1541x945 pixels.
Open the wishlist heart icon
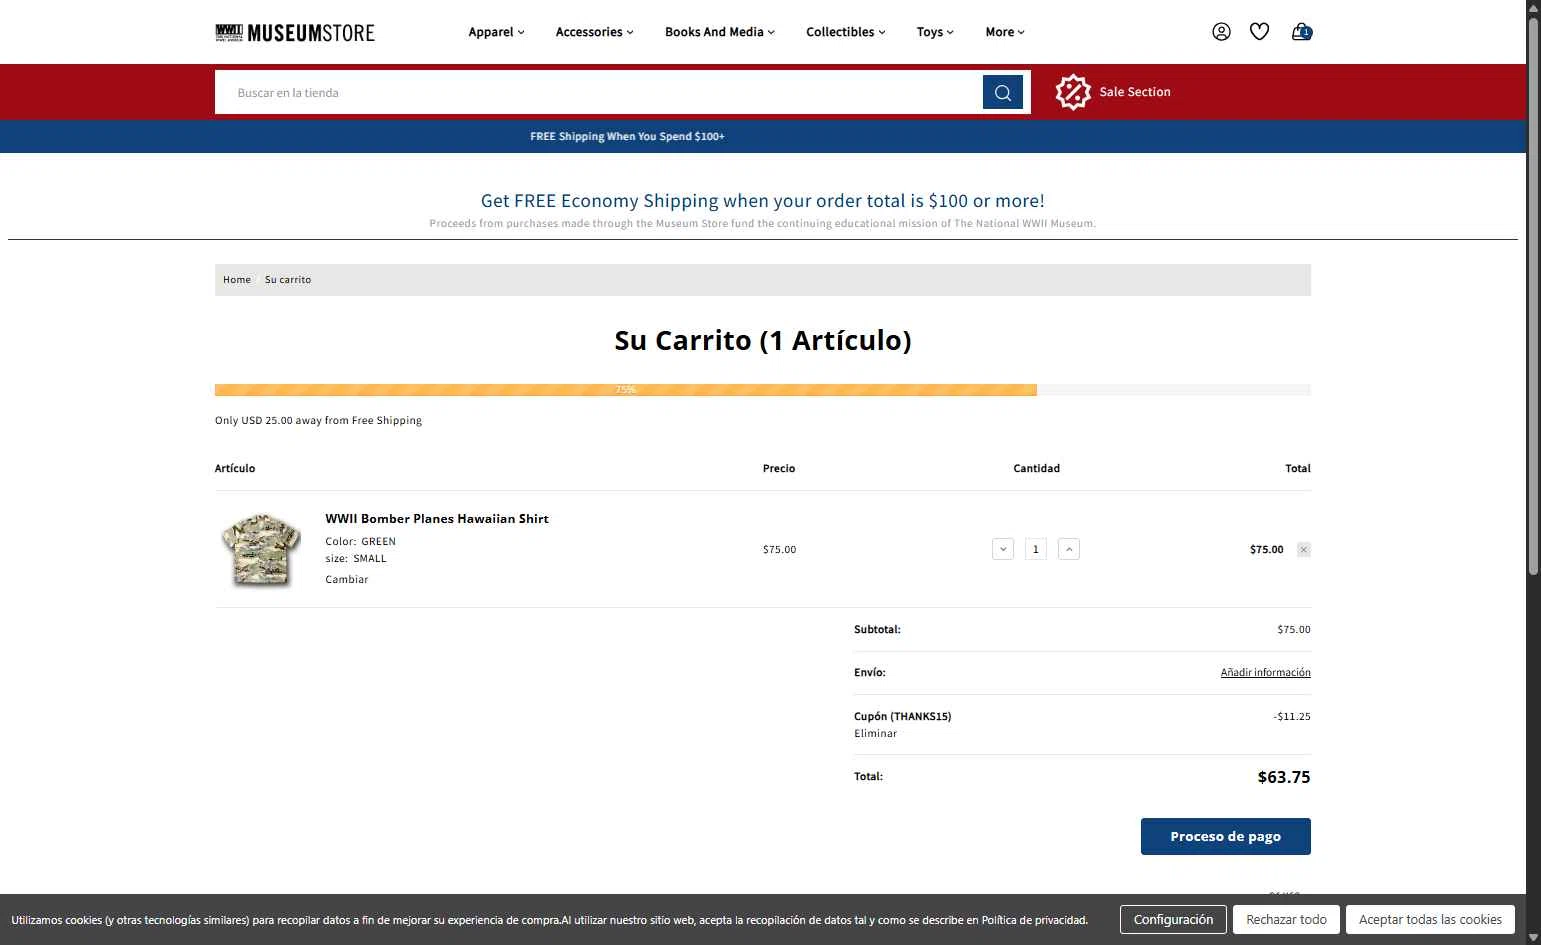[x=1260, y=32]
